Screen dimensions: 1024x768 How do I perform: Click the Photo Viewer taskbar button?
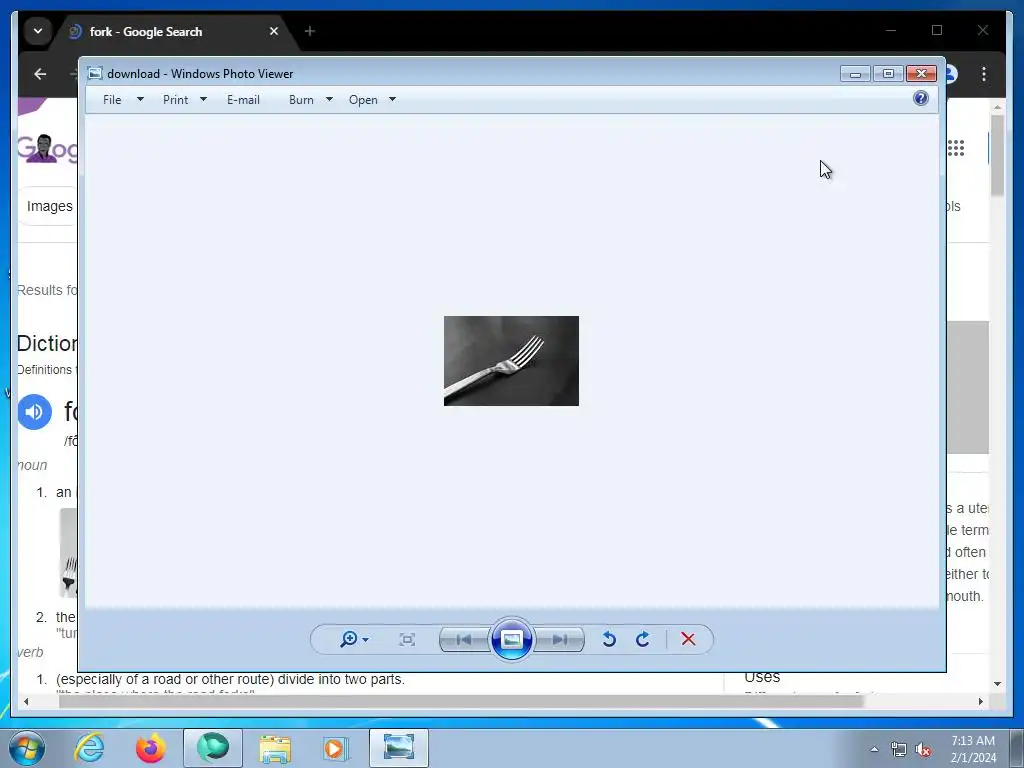pyautogui.click(x=398, y=748)
